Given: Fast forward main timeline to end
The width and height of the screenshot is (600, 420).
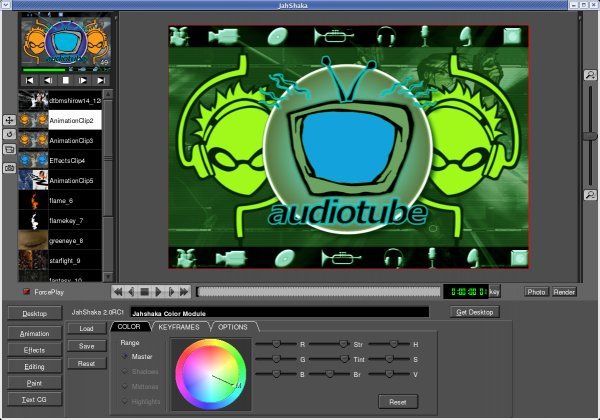Looking at the screenshot, I should [184, 292].
